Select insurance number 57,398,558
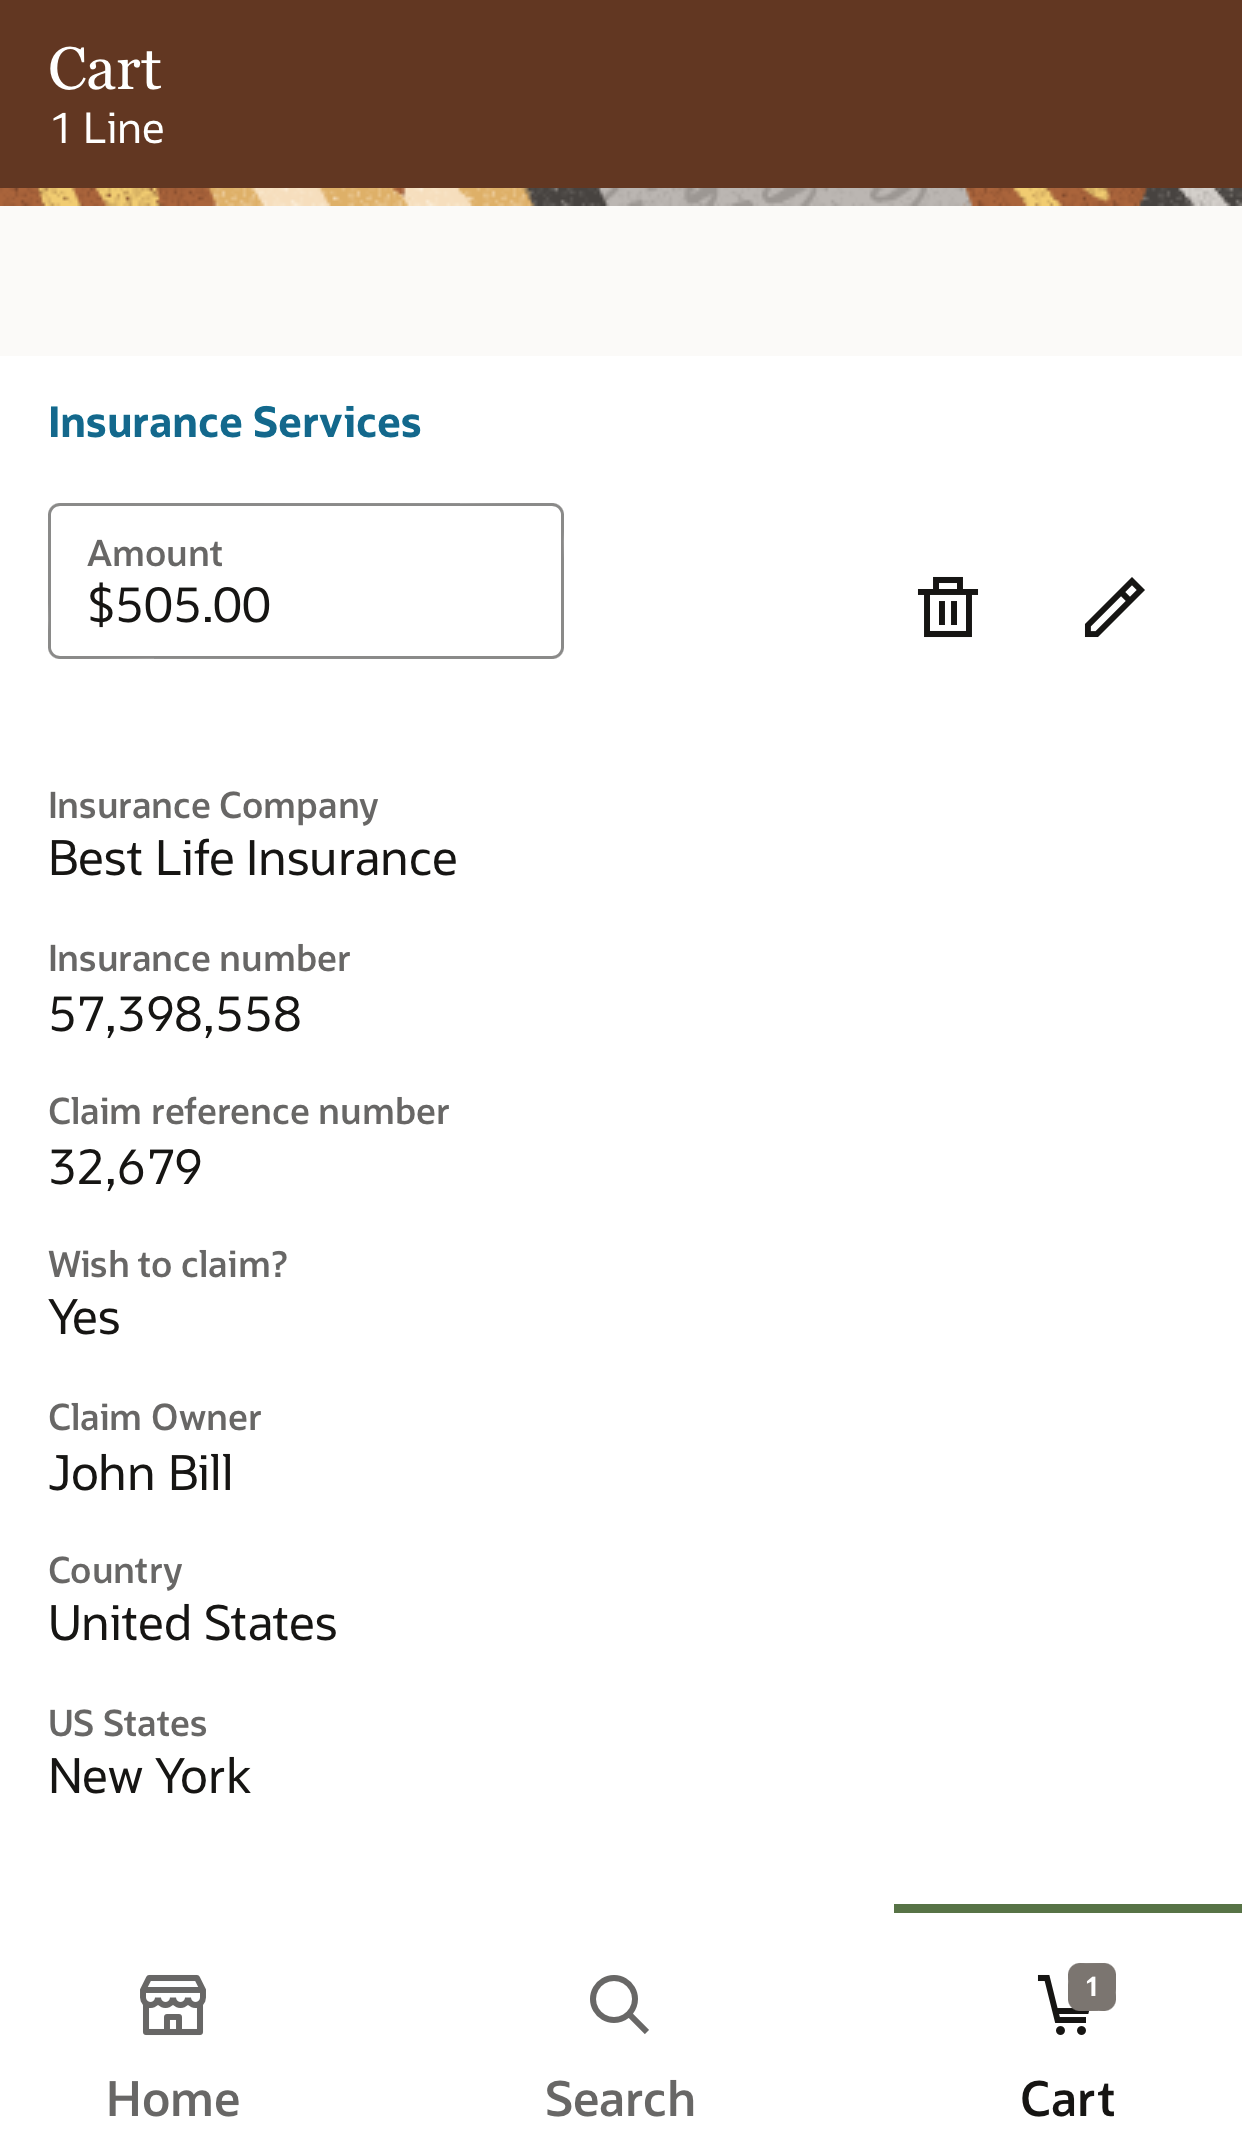The height and width of the screenshot is (2142, 1242). coord(175,1014)
